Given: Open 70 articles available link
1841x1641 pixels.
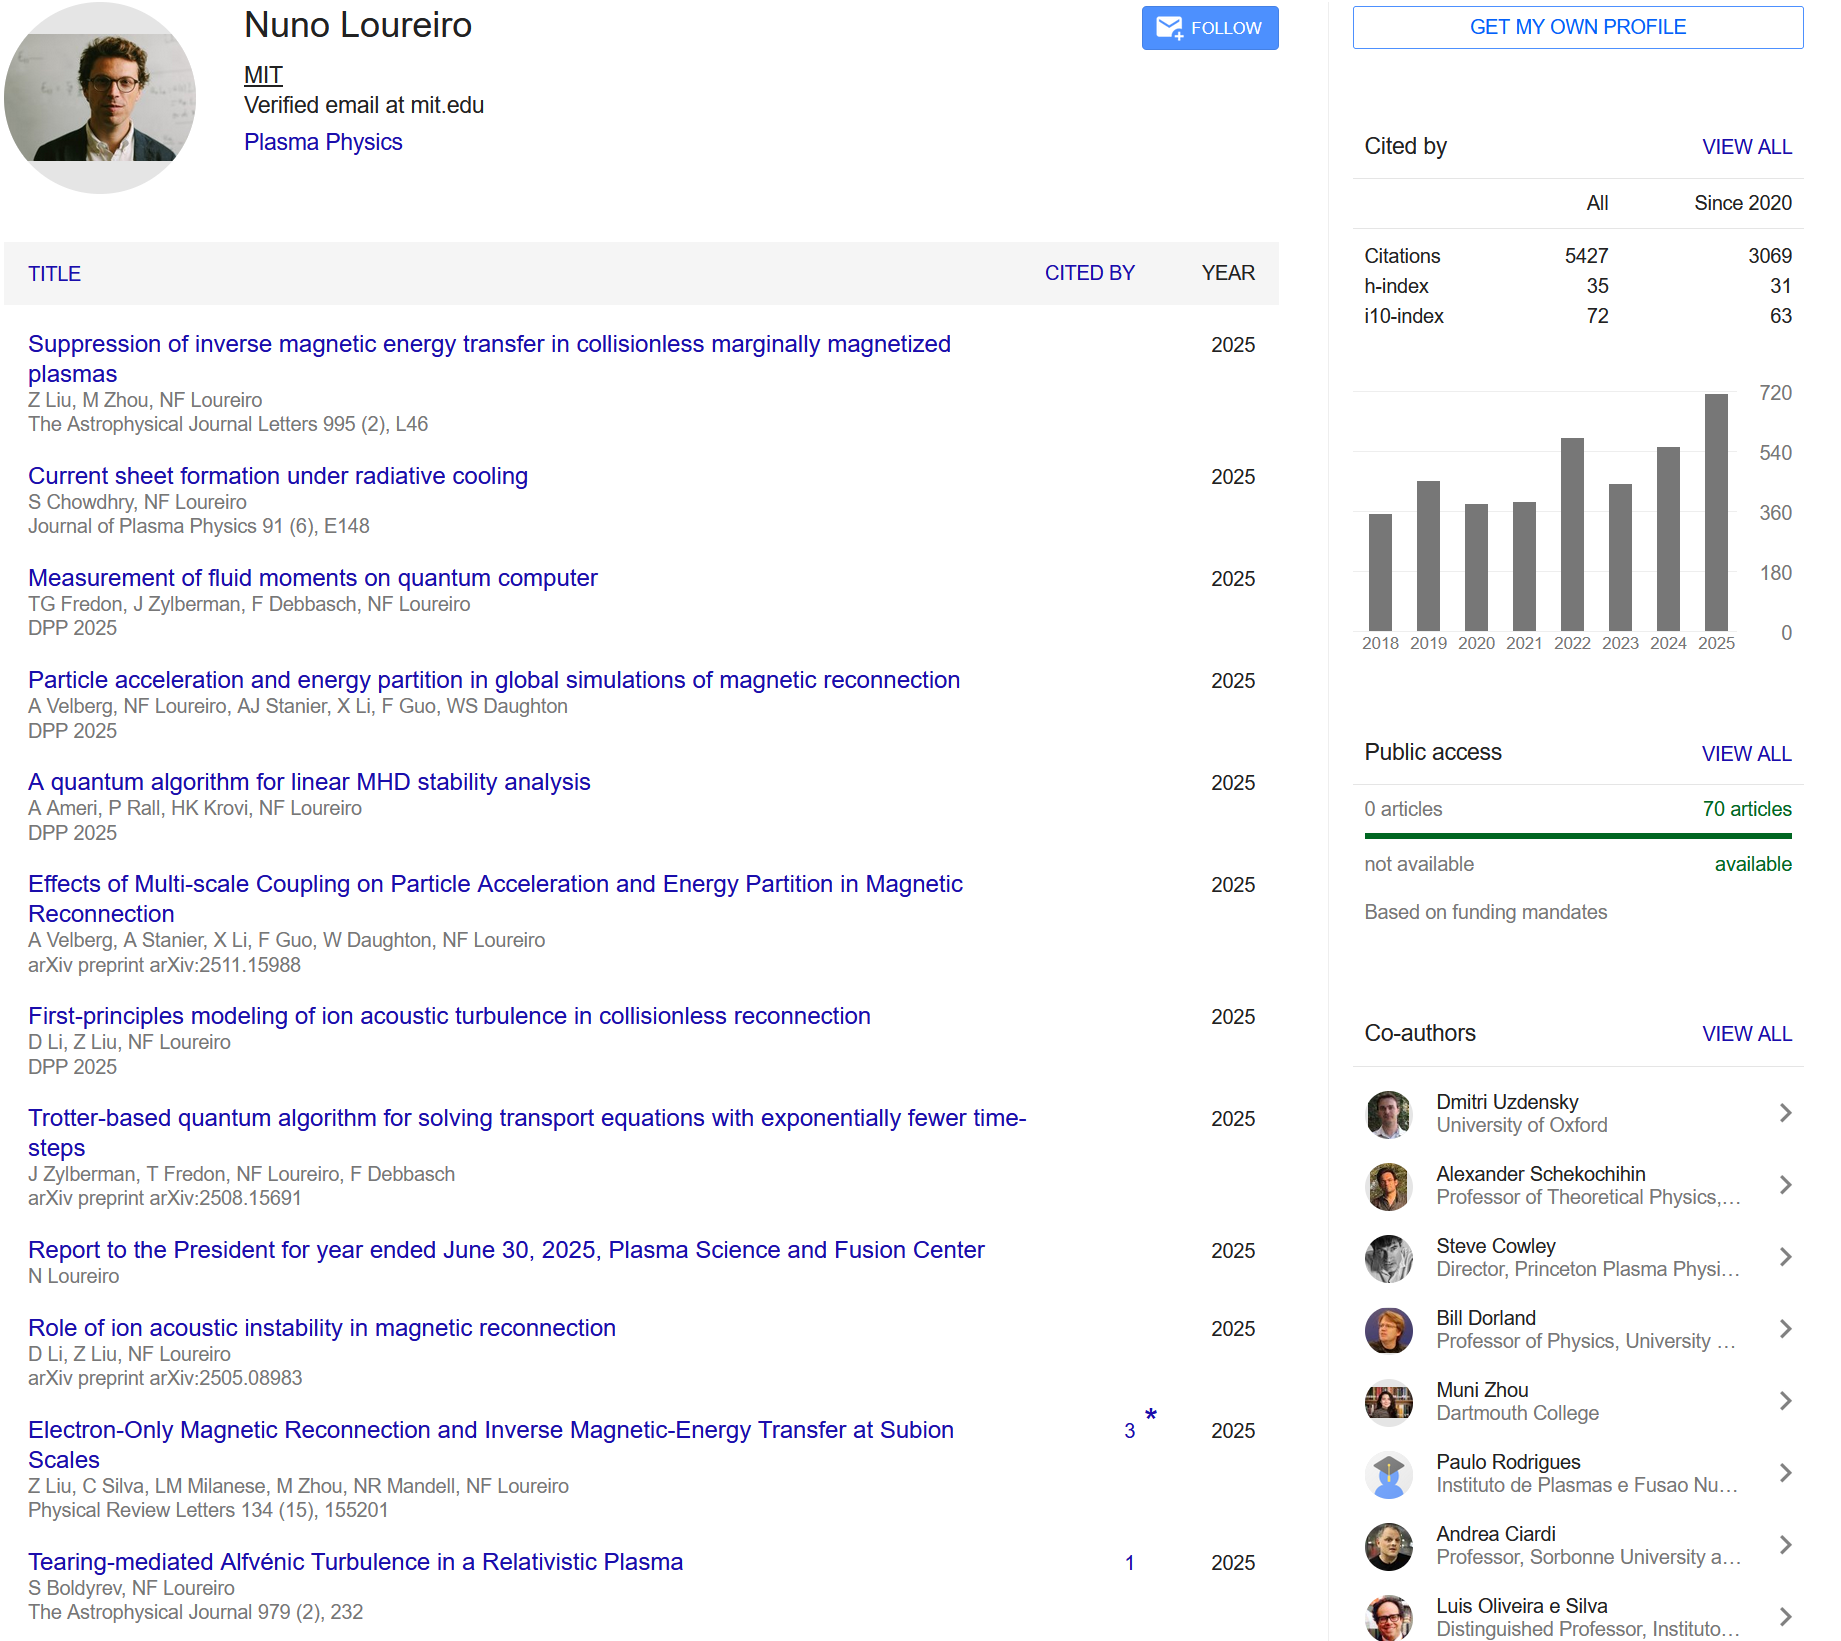Looking at the screenshot, I should click(x=1747, y=809).
